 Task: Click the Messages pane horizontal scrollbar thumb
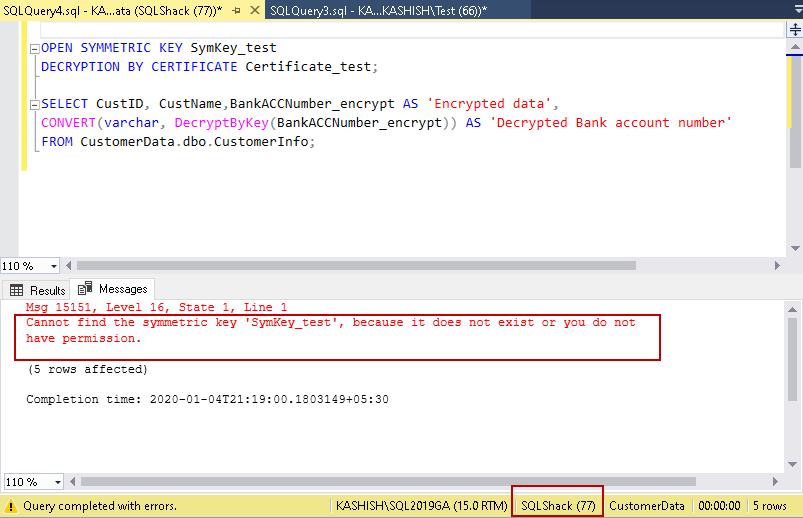point(388,482)
